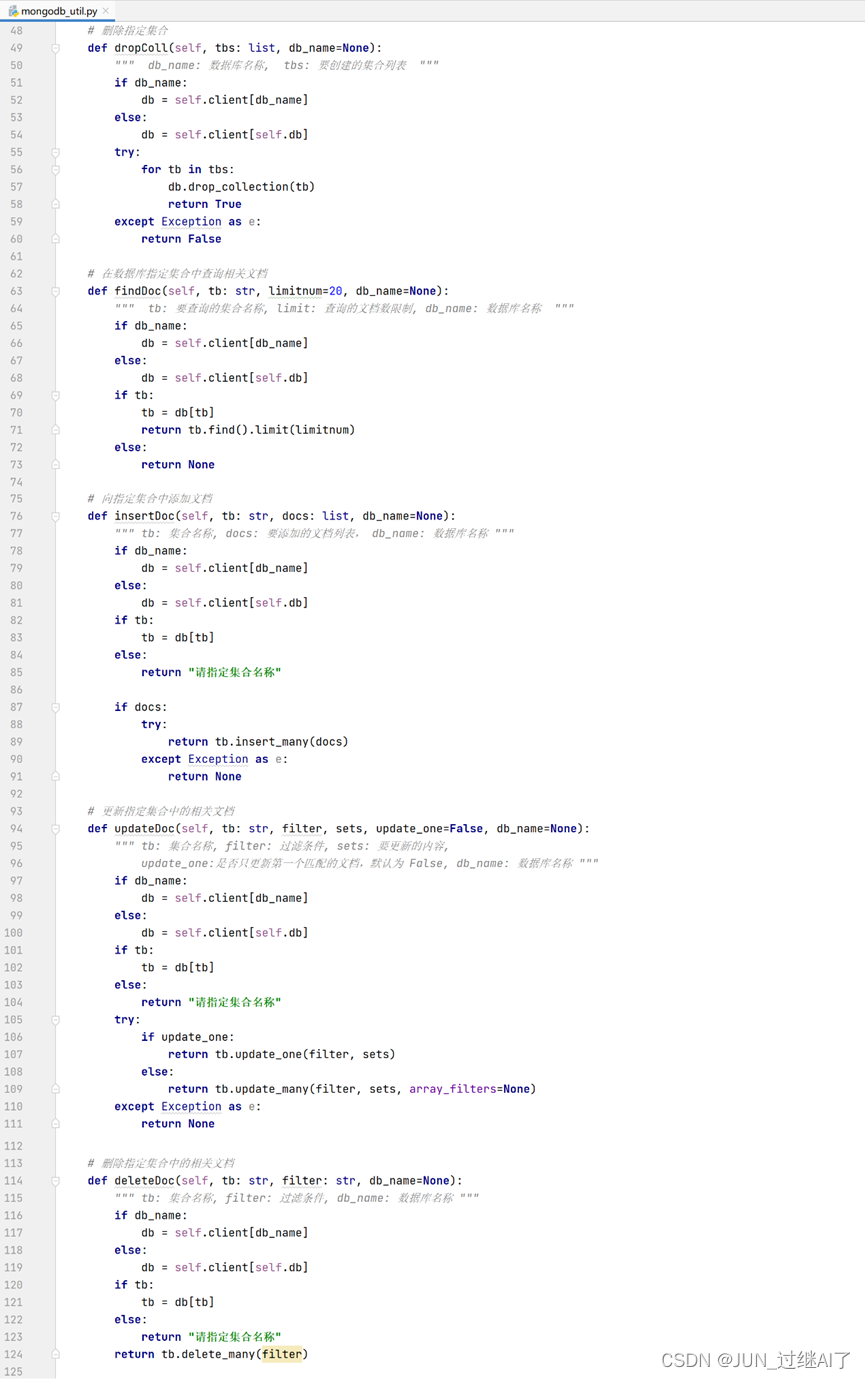Click line number 48 in the gutter

[15, 31]
